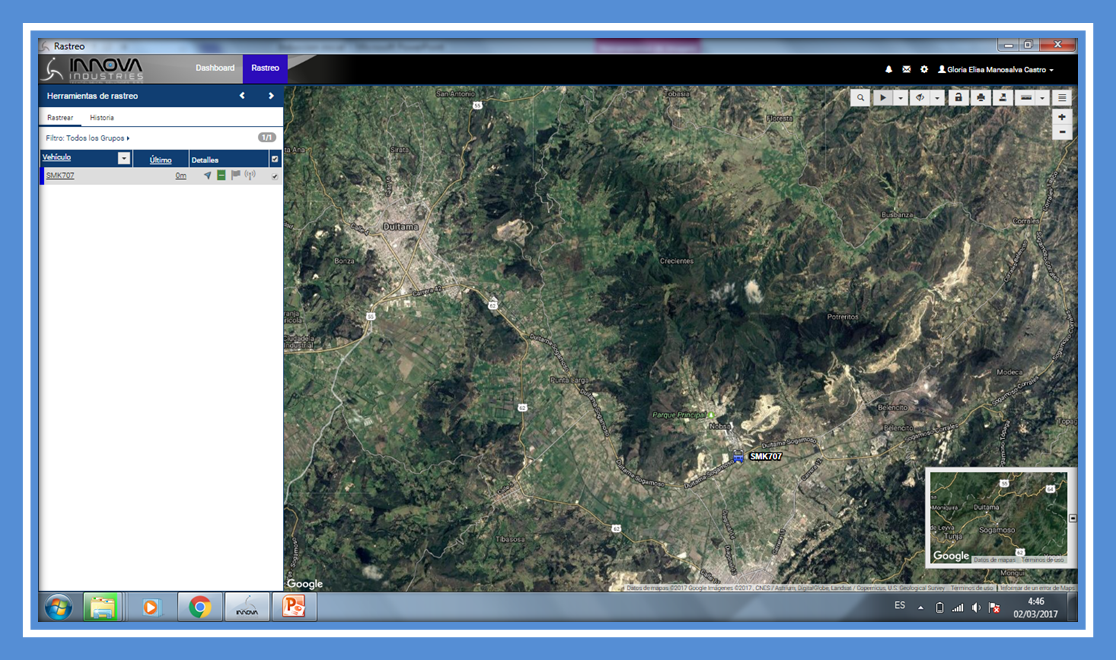Uncheck the SMK707 row checkbox

pyautogui.click(x=275, y=176)
